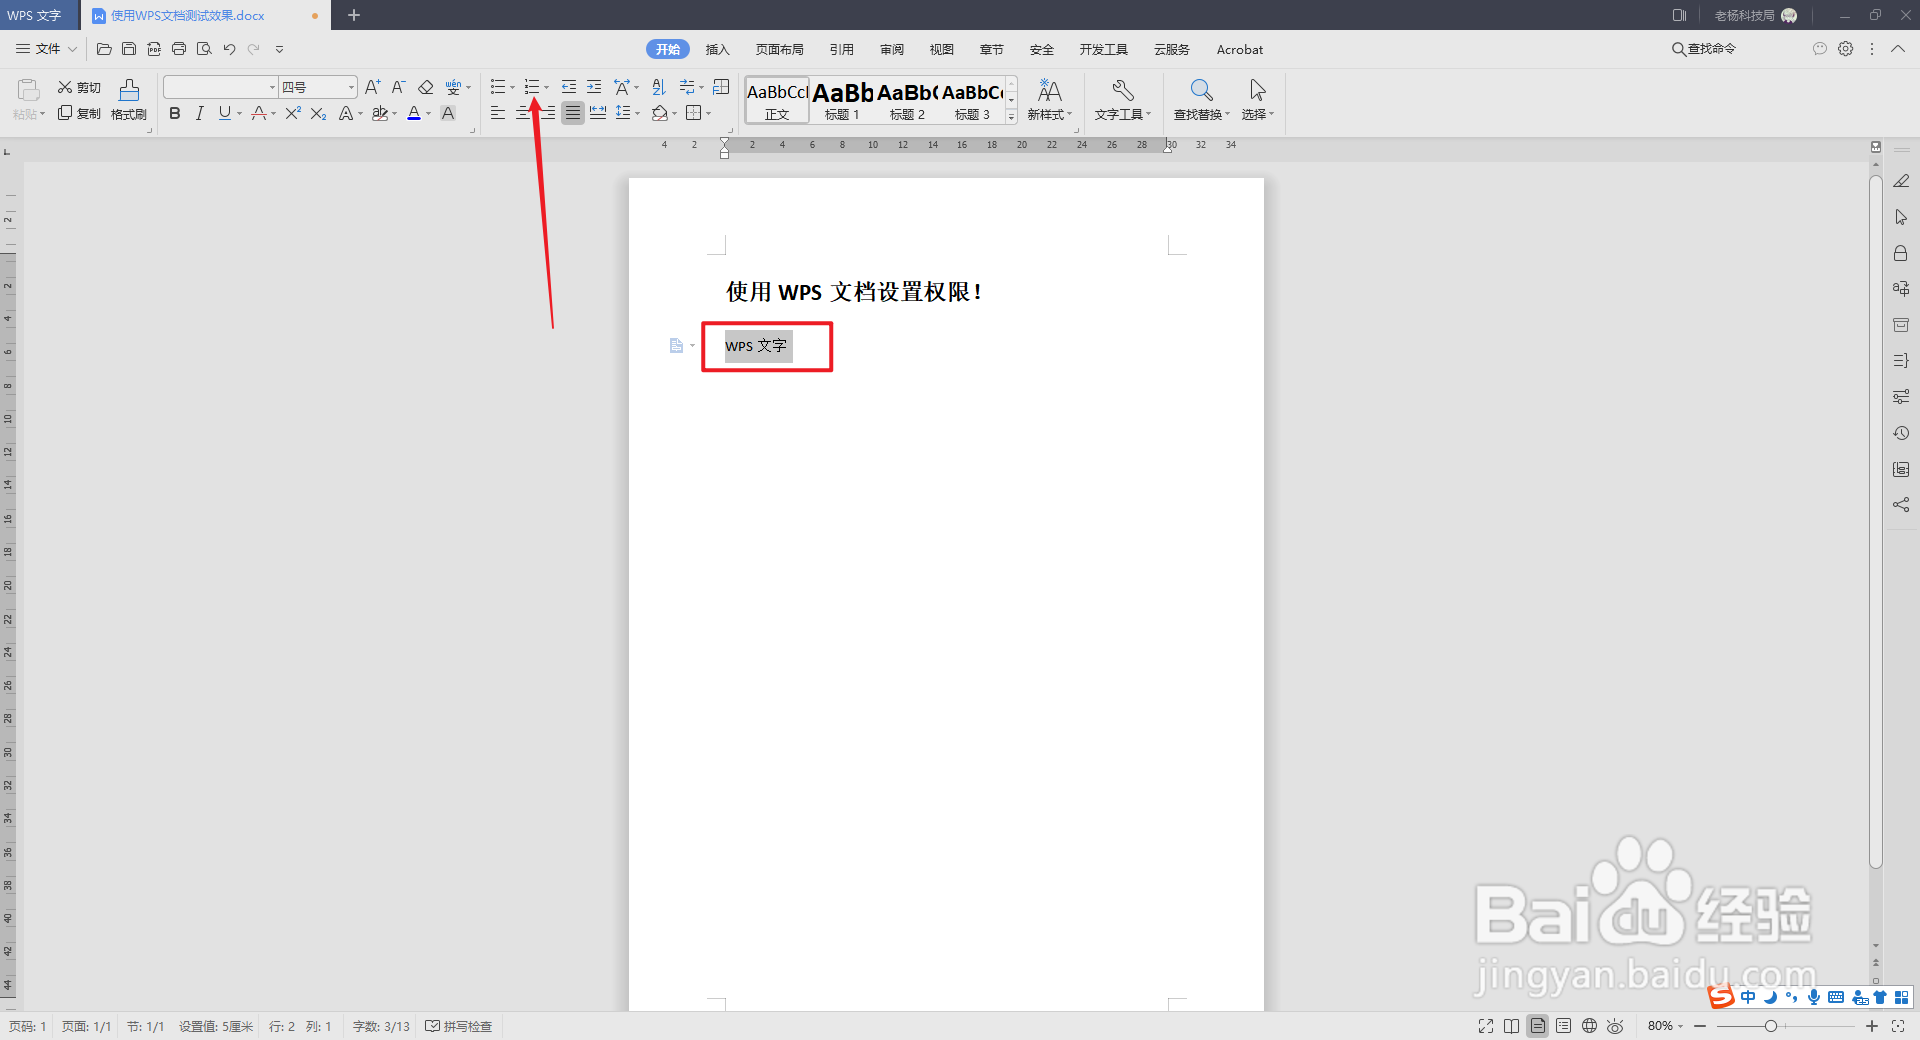Open the zoom 80% dropdown

pos(1665,1026)
